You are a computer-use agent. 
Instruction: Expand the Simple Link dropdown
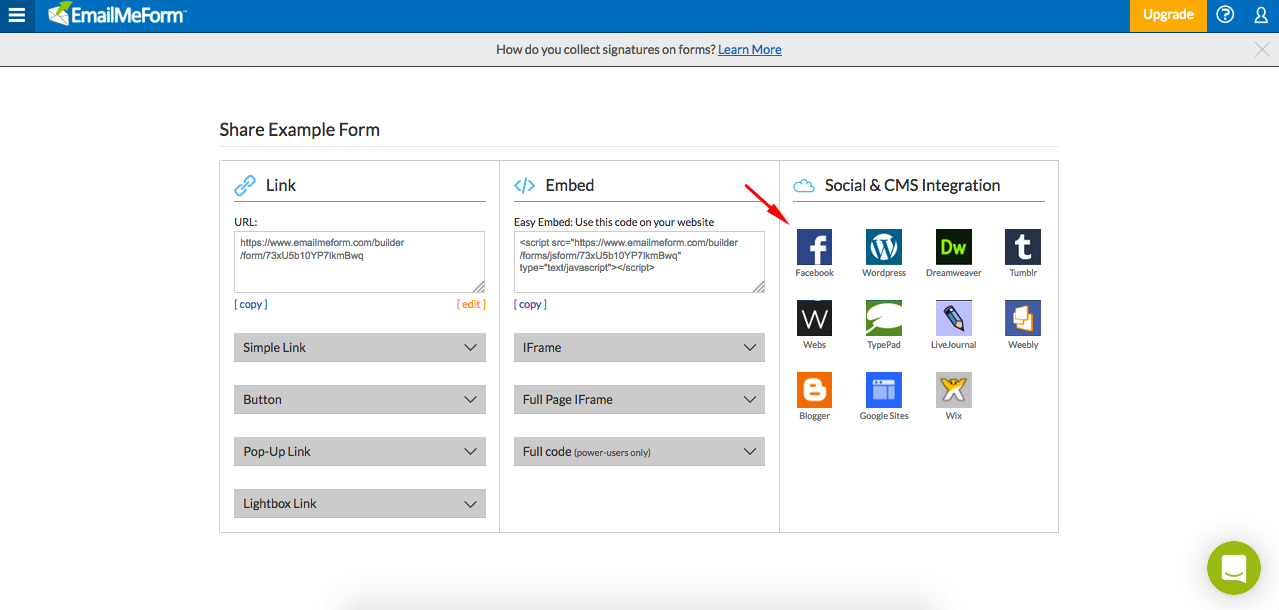tap(359, 347)
